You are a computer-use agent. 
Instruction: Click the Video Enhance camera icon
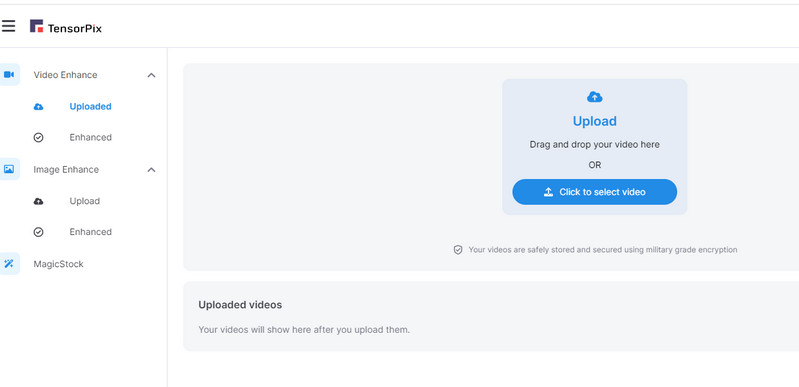coord(9,74)
